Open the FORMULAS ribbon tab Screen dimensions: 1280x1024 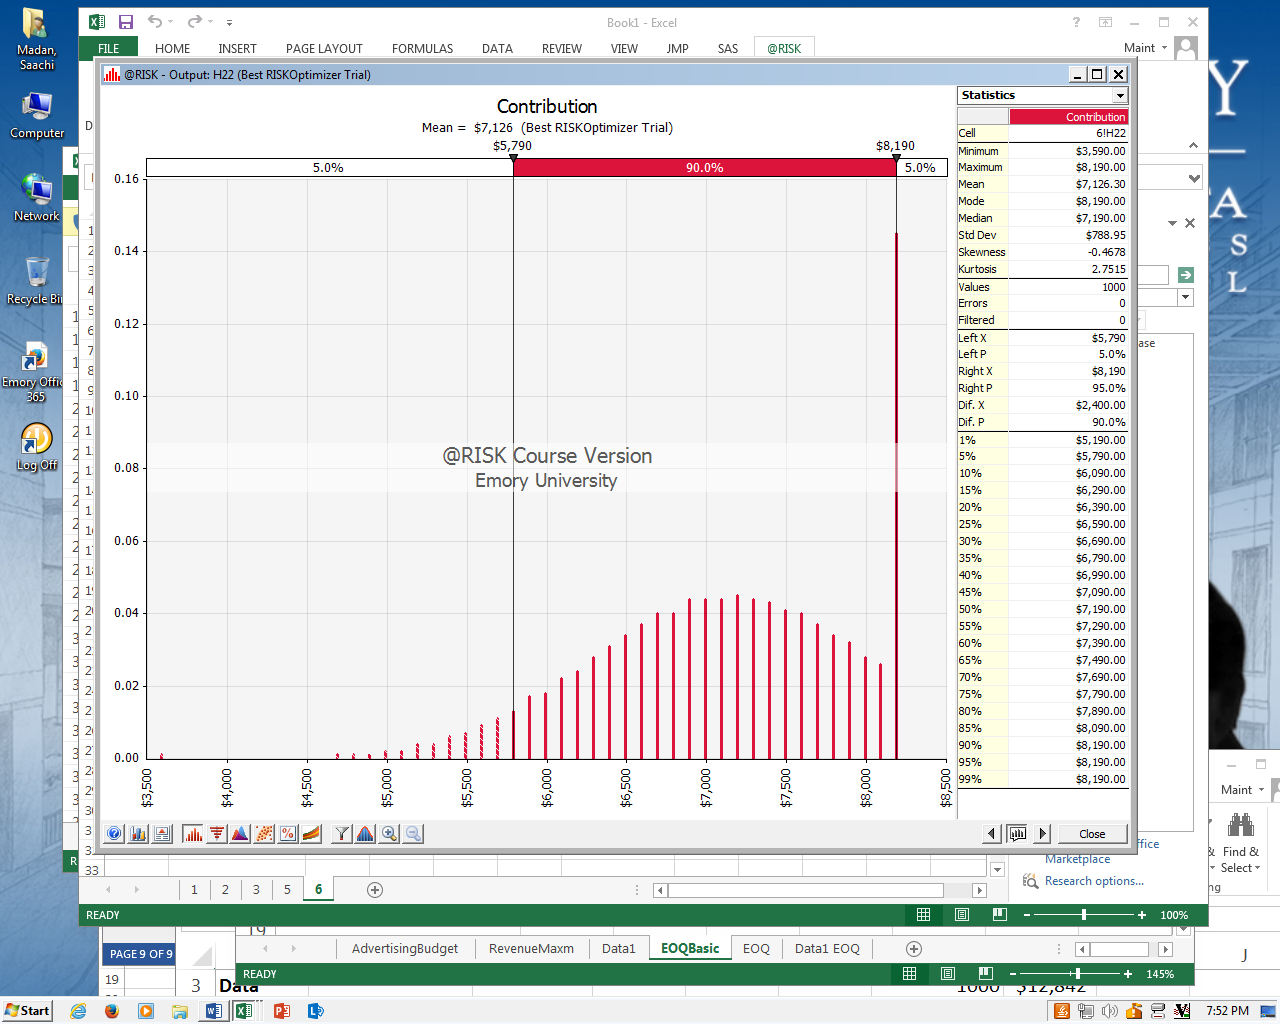point(422,48)
